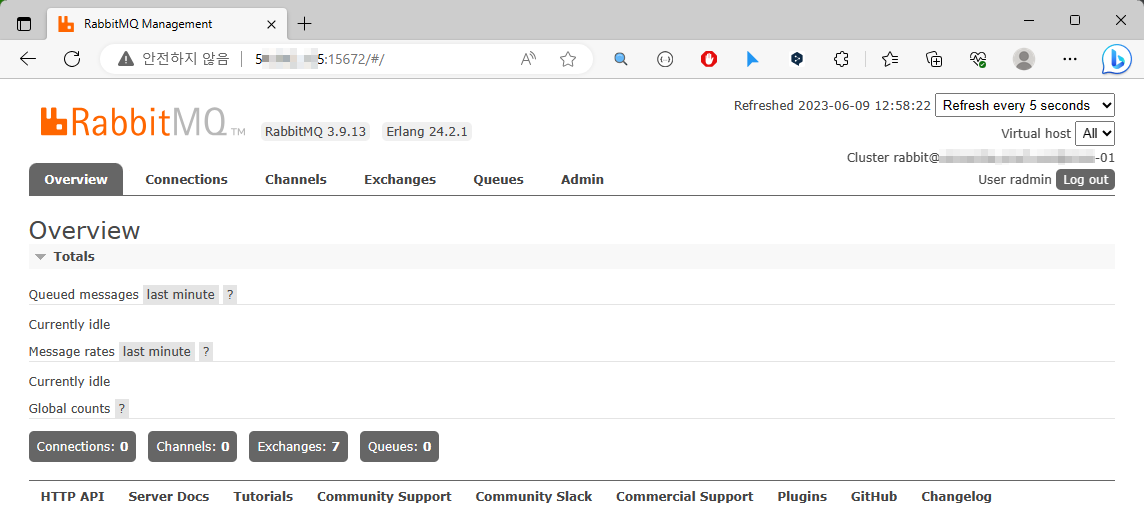The width and height of the screenshot is (1144, 526).
Task: Switch to the Queues tab
Action: pyautogui.click(x=498, y=179)
